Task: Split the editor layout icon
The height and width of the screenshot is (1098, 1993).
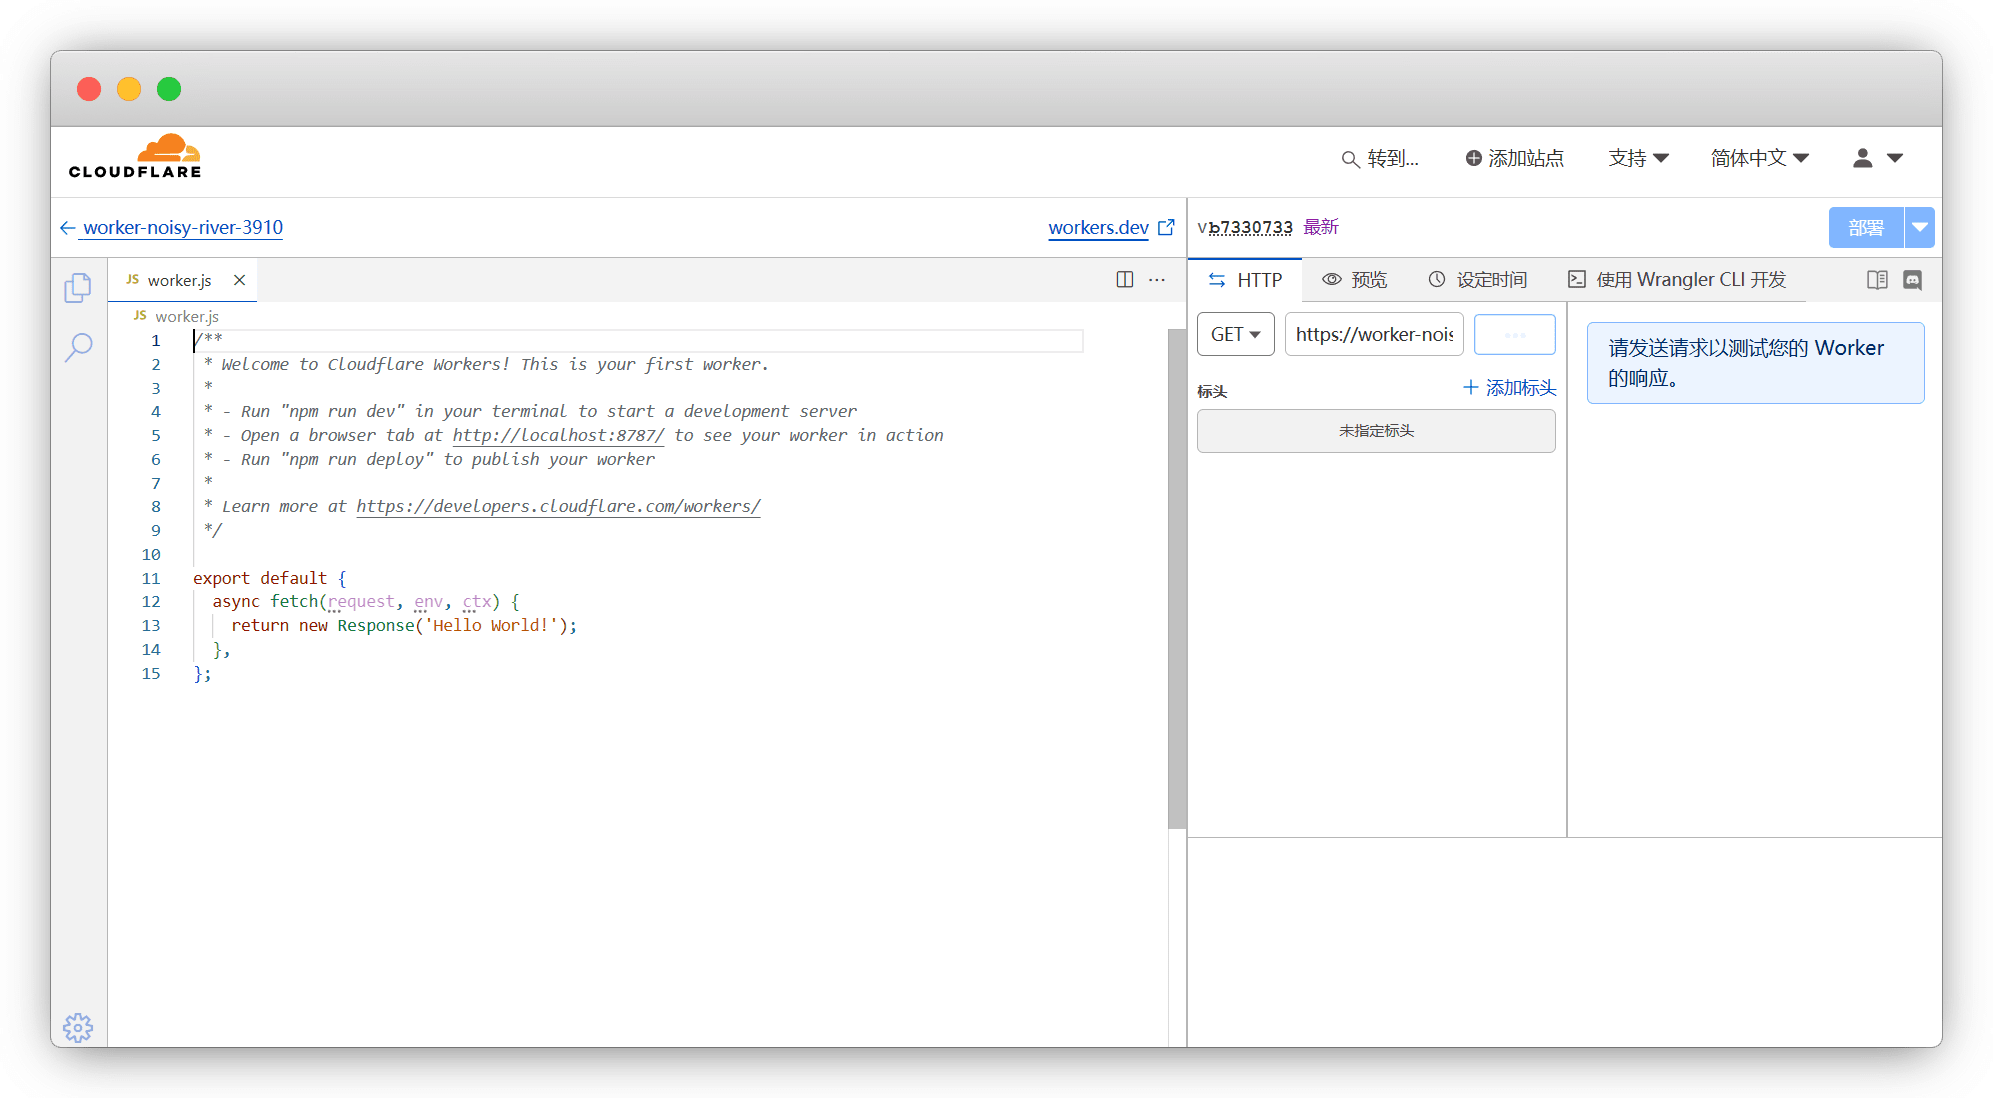Action: pos(1125,279)
